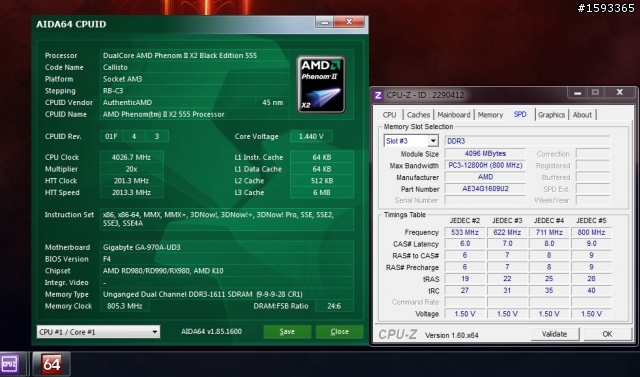
Task: Click the Code Name value Callisto
Action: [194, 67]
